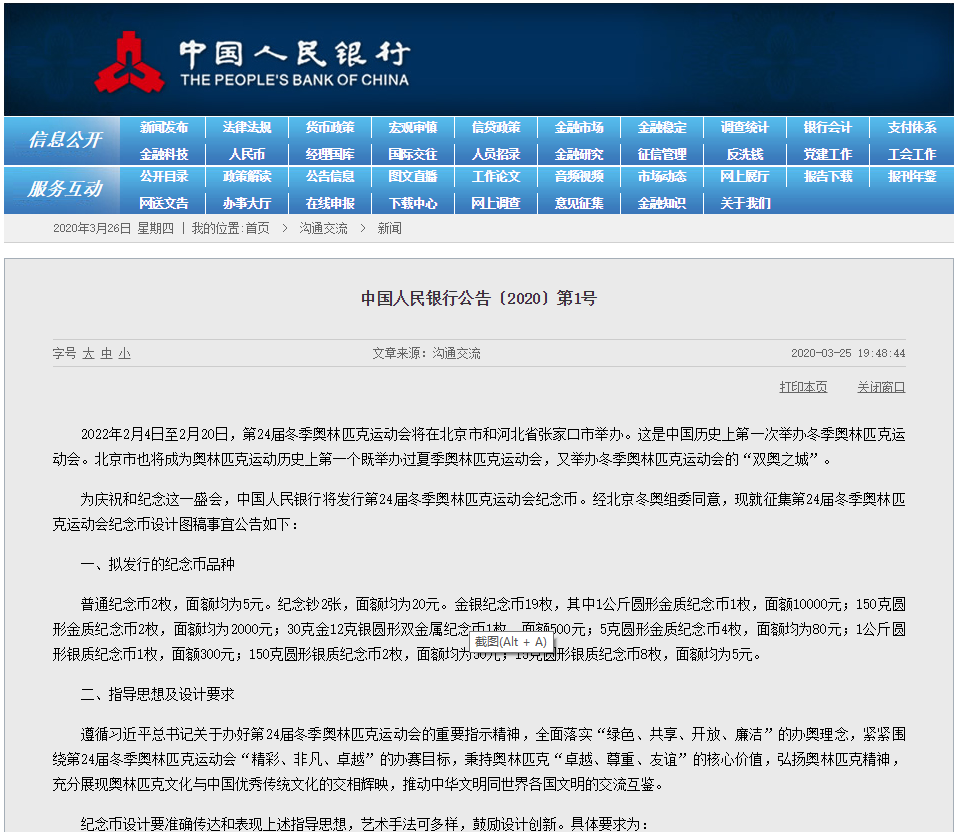Open the 货币政策 page

click(330, 127)
